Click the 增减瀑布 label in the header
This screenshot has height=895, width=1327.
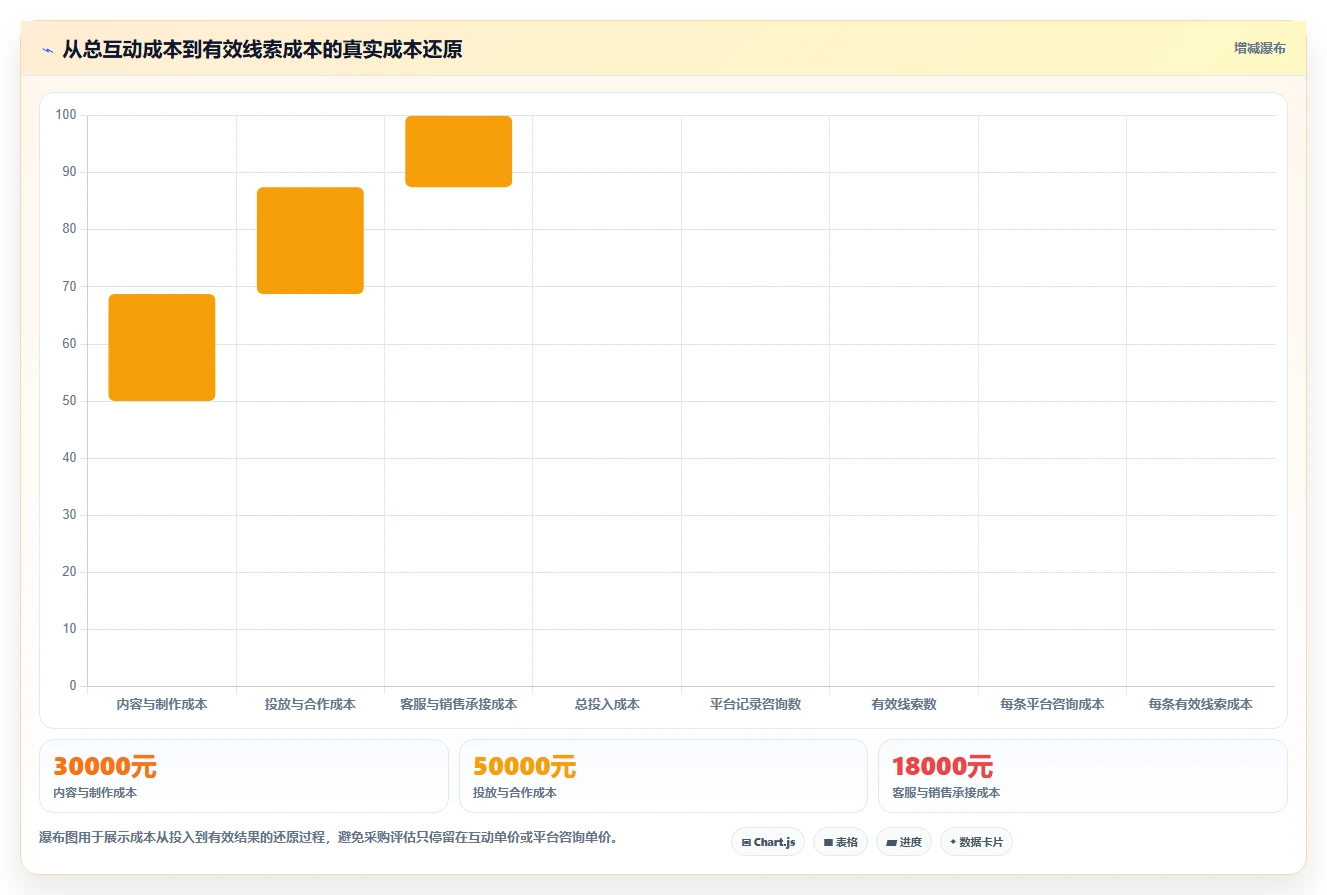(1259, 48)
